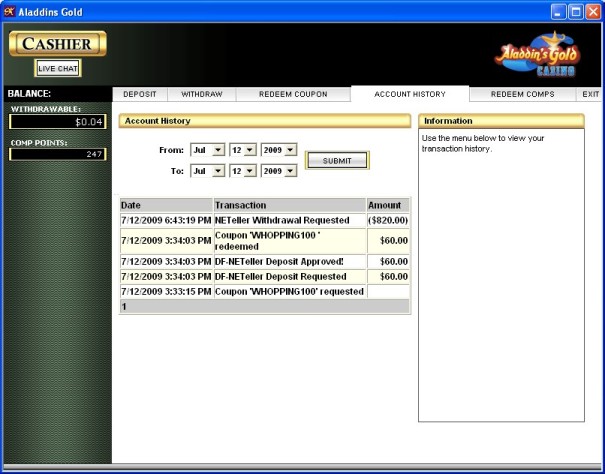The image size is (605, 474).
Task: Click the gold Cashier banner button
Action: tap(57, 44)
